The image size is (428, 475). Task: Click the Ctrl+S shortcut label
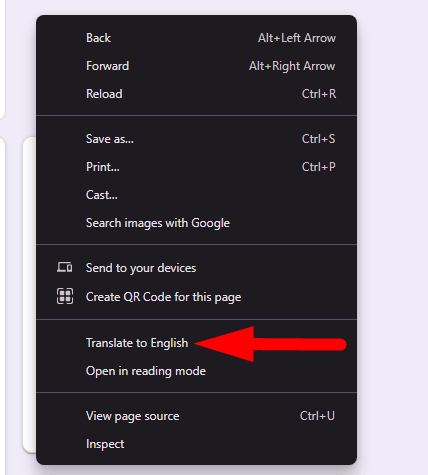[318, 139]
